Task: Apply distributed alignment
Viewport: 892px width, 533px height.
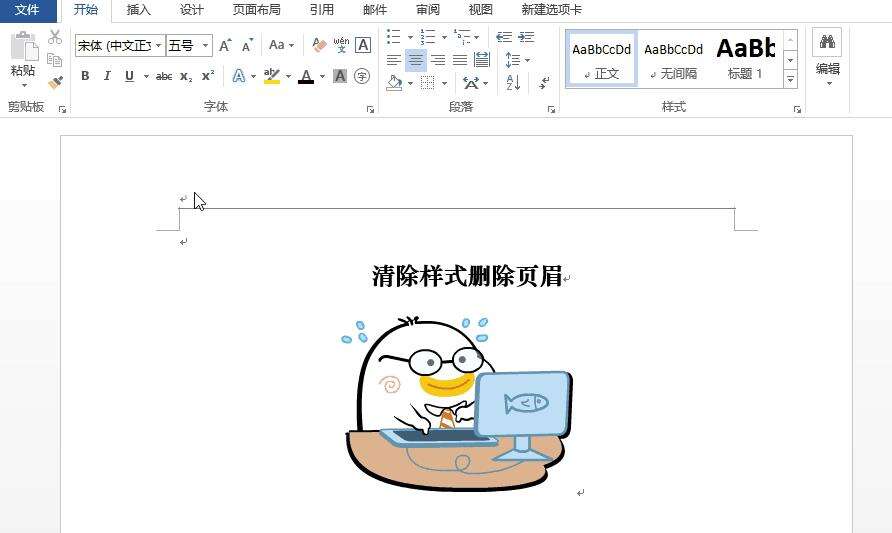Action: pos(482,60)
